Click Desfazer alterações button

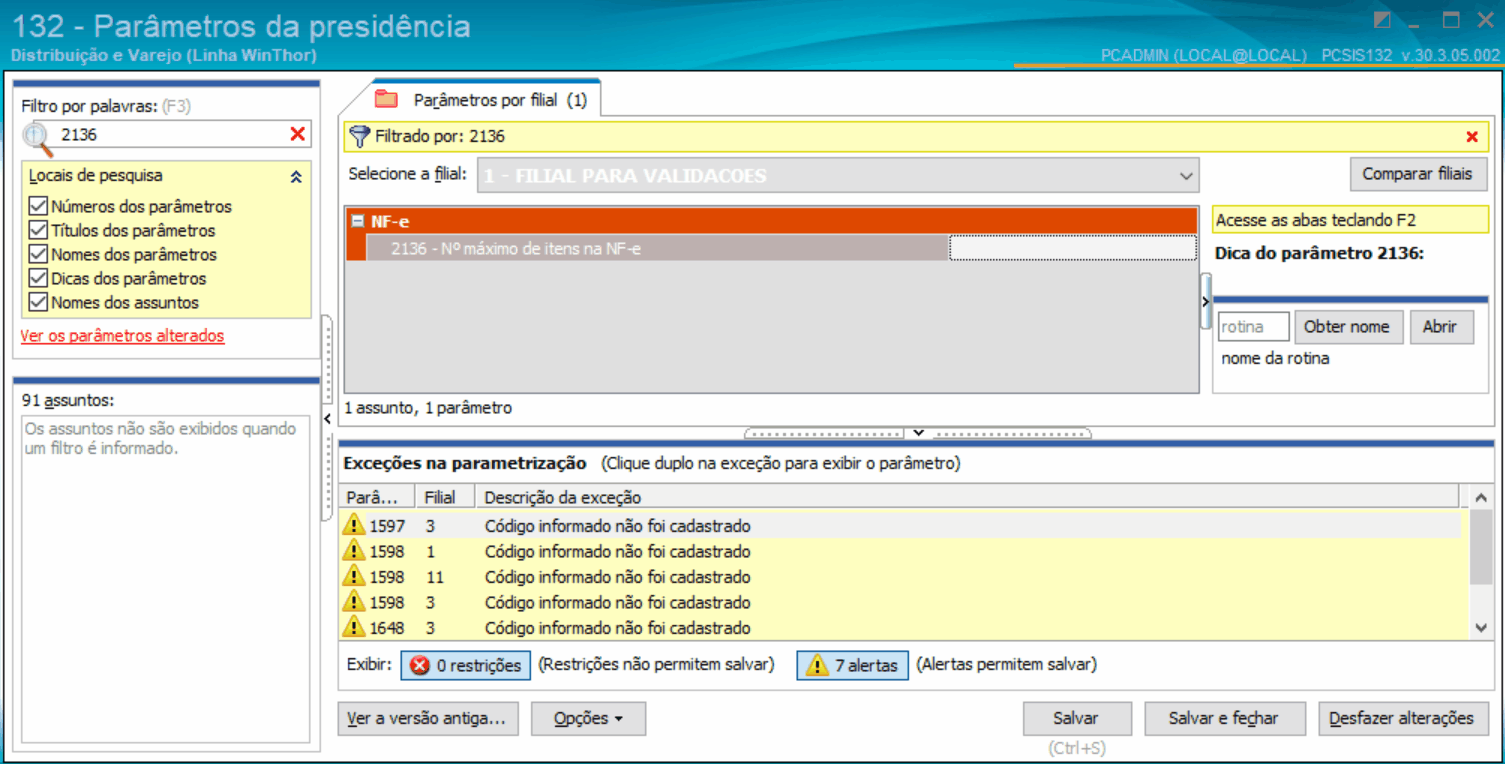(1402, 718)
